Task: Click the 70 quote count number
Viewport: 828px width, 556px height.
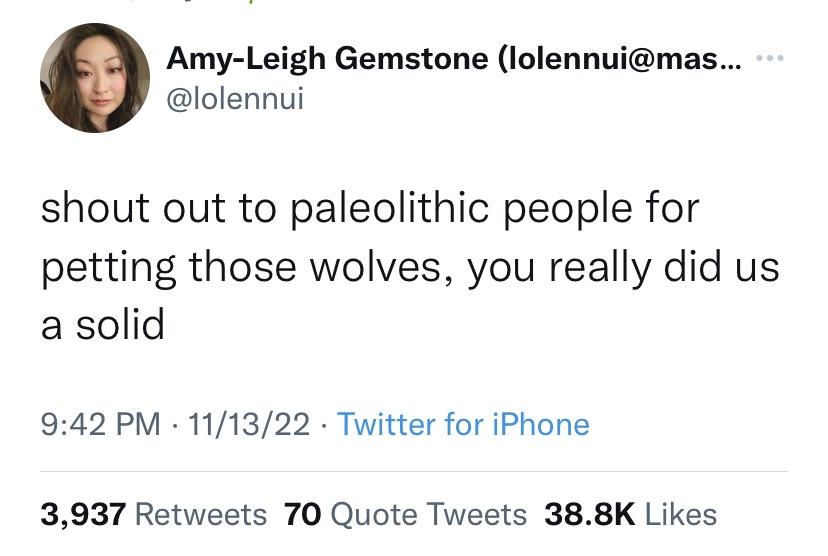Action: pos(301,514)
